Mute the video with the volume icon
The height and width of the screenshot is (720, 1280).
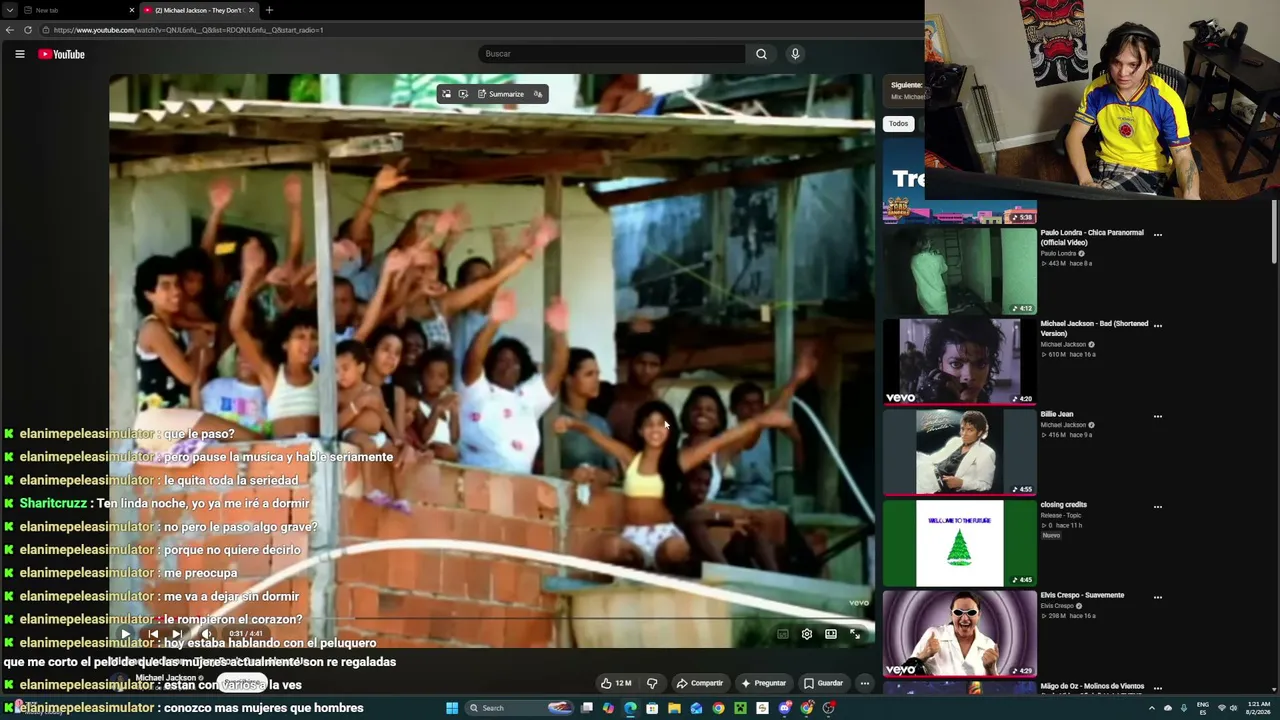coord(206,634)
